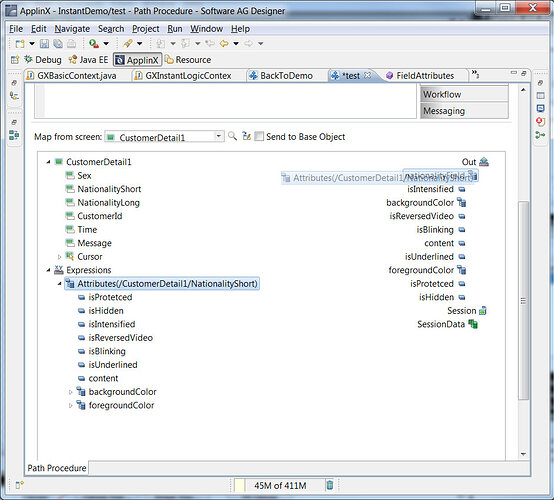
Task: Open the File menu
Action: click(16, 29)
